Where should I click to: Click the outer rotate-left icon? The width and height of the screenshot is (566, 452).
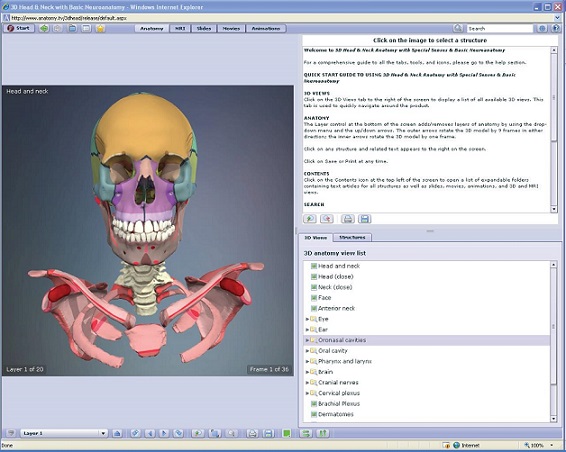[x=135, y=433]
